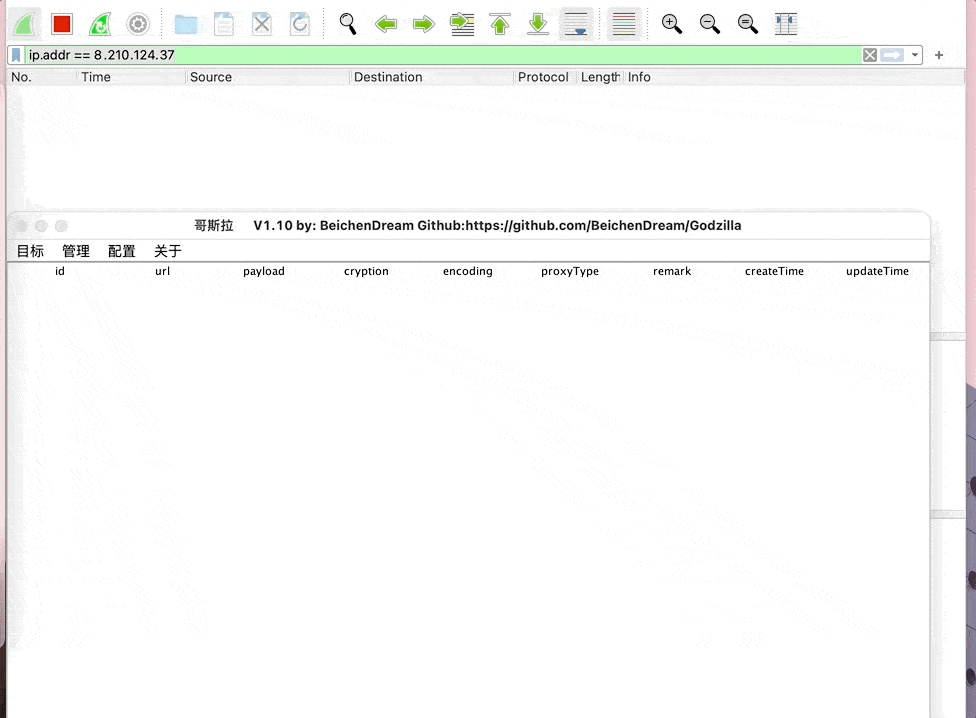Click the display filter bookmark icon

click(16, 55)
